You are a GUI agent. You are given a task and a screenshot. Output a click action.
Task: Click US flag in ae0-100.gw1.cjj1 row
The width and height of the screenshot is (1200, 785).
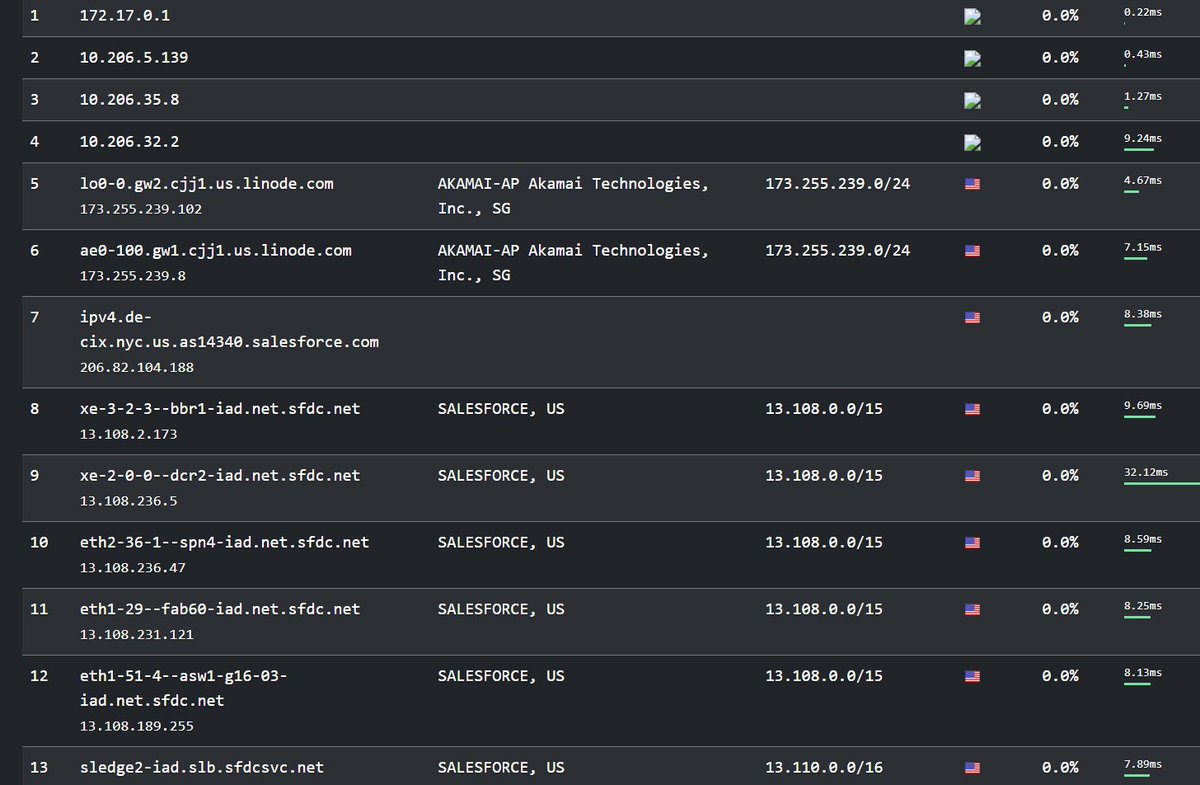pos(972,251)
